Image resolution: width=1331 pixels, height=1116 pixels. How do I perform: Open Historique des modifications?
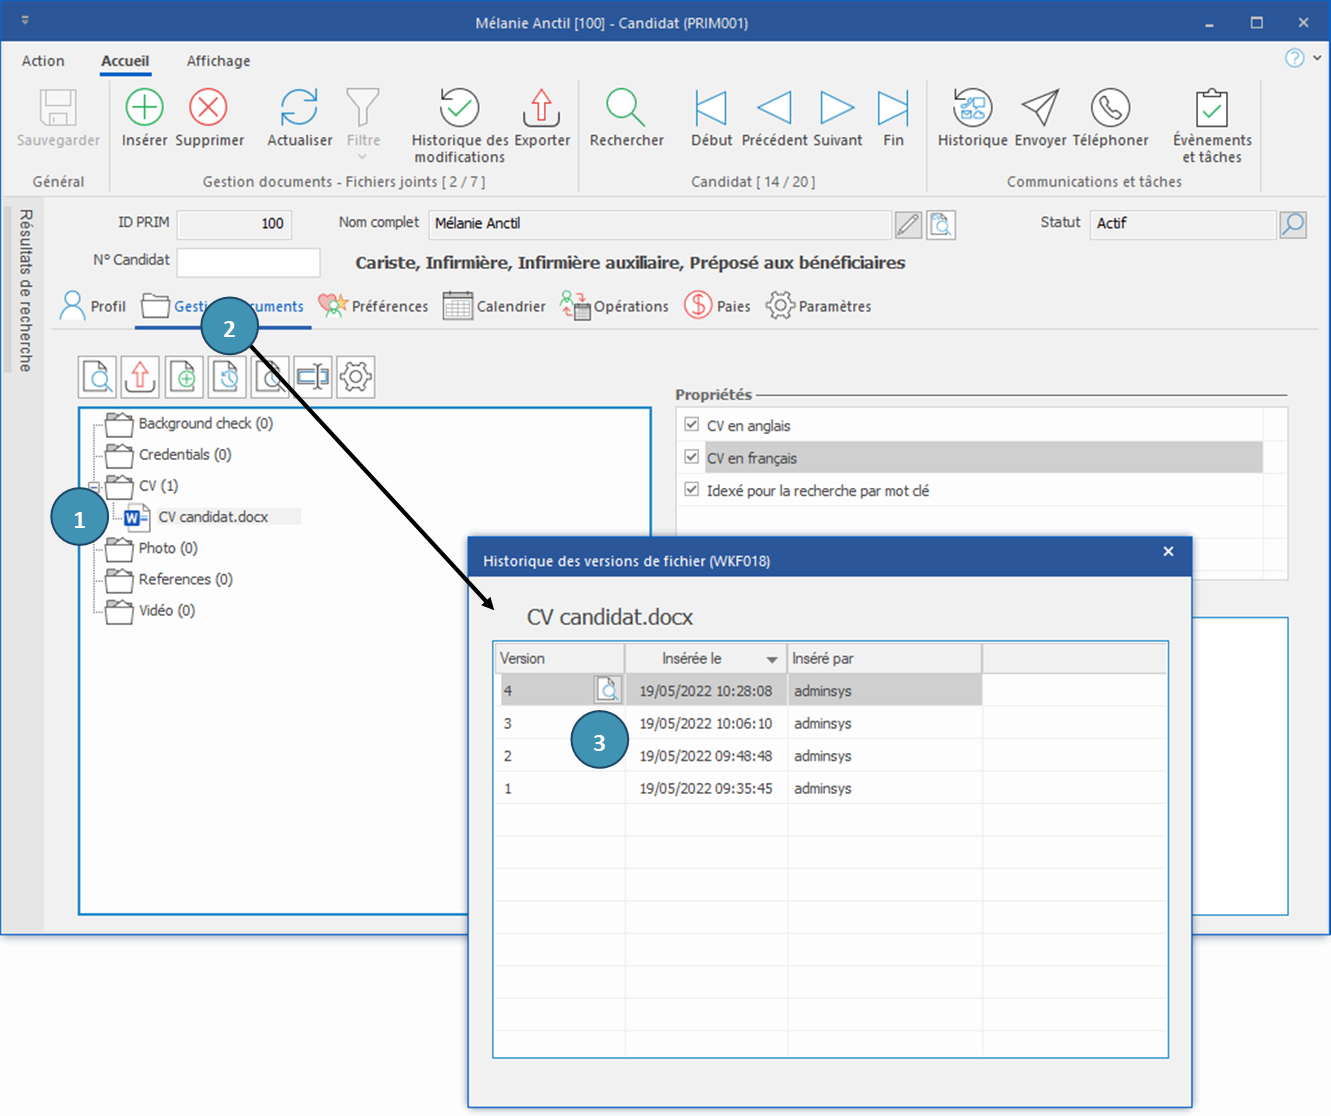pyautogui.click(x=459, y=107)
